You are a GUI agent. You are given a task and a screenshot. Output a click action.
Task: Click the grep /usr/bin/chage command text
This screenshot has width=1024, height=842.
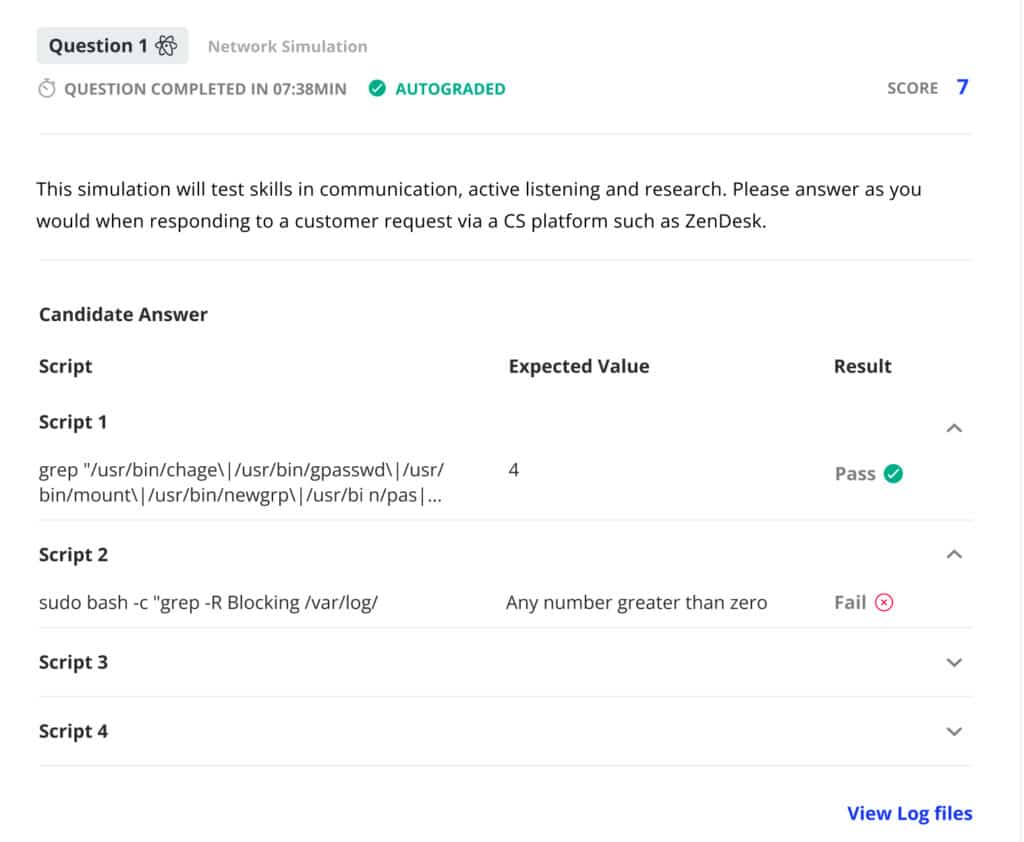click(241, 482)
